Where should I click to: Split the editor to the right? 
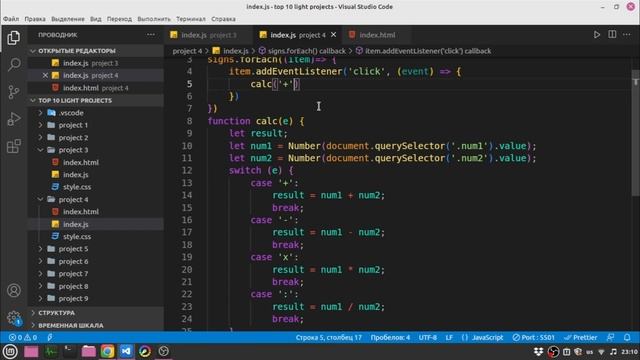612,35
